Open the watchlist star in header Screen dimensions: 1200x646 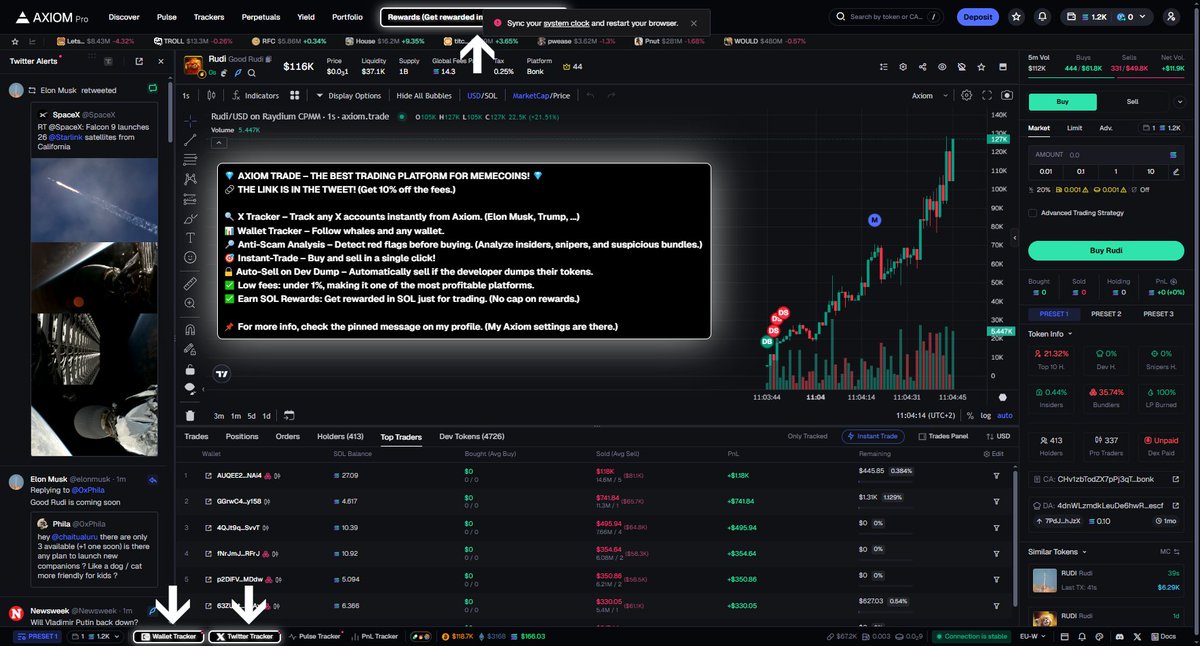tap(1016, 17)
